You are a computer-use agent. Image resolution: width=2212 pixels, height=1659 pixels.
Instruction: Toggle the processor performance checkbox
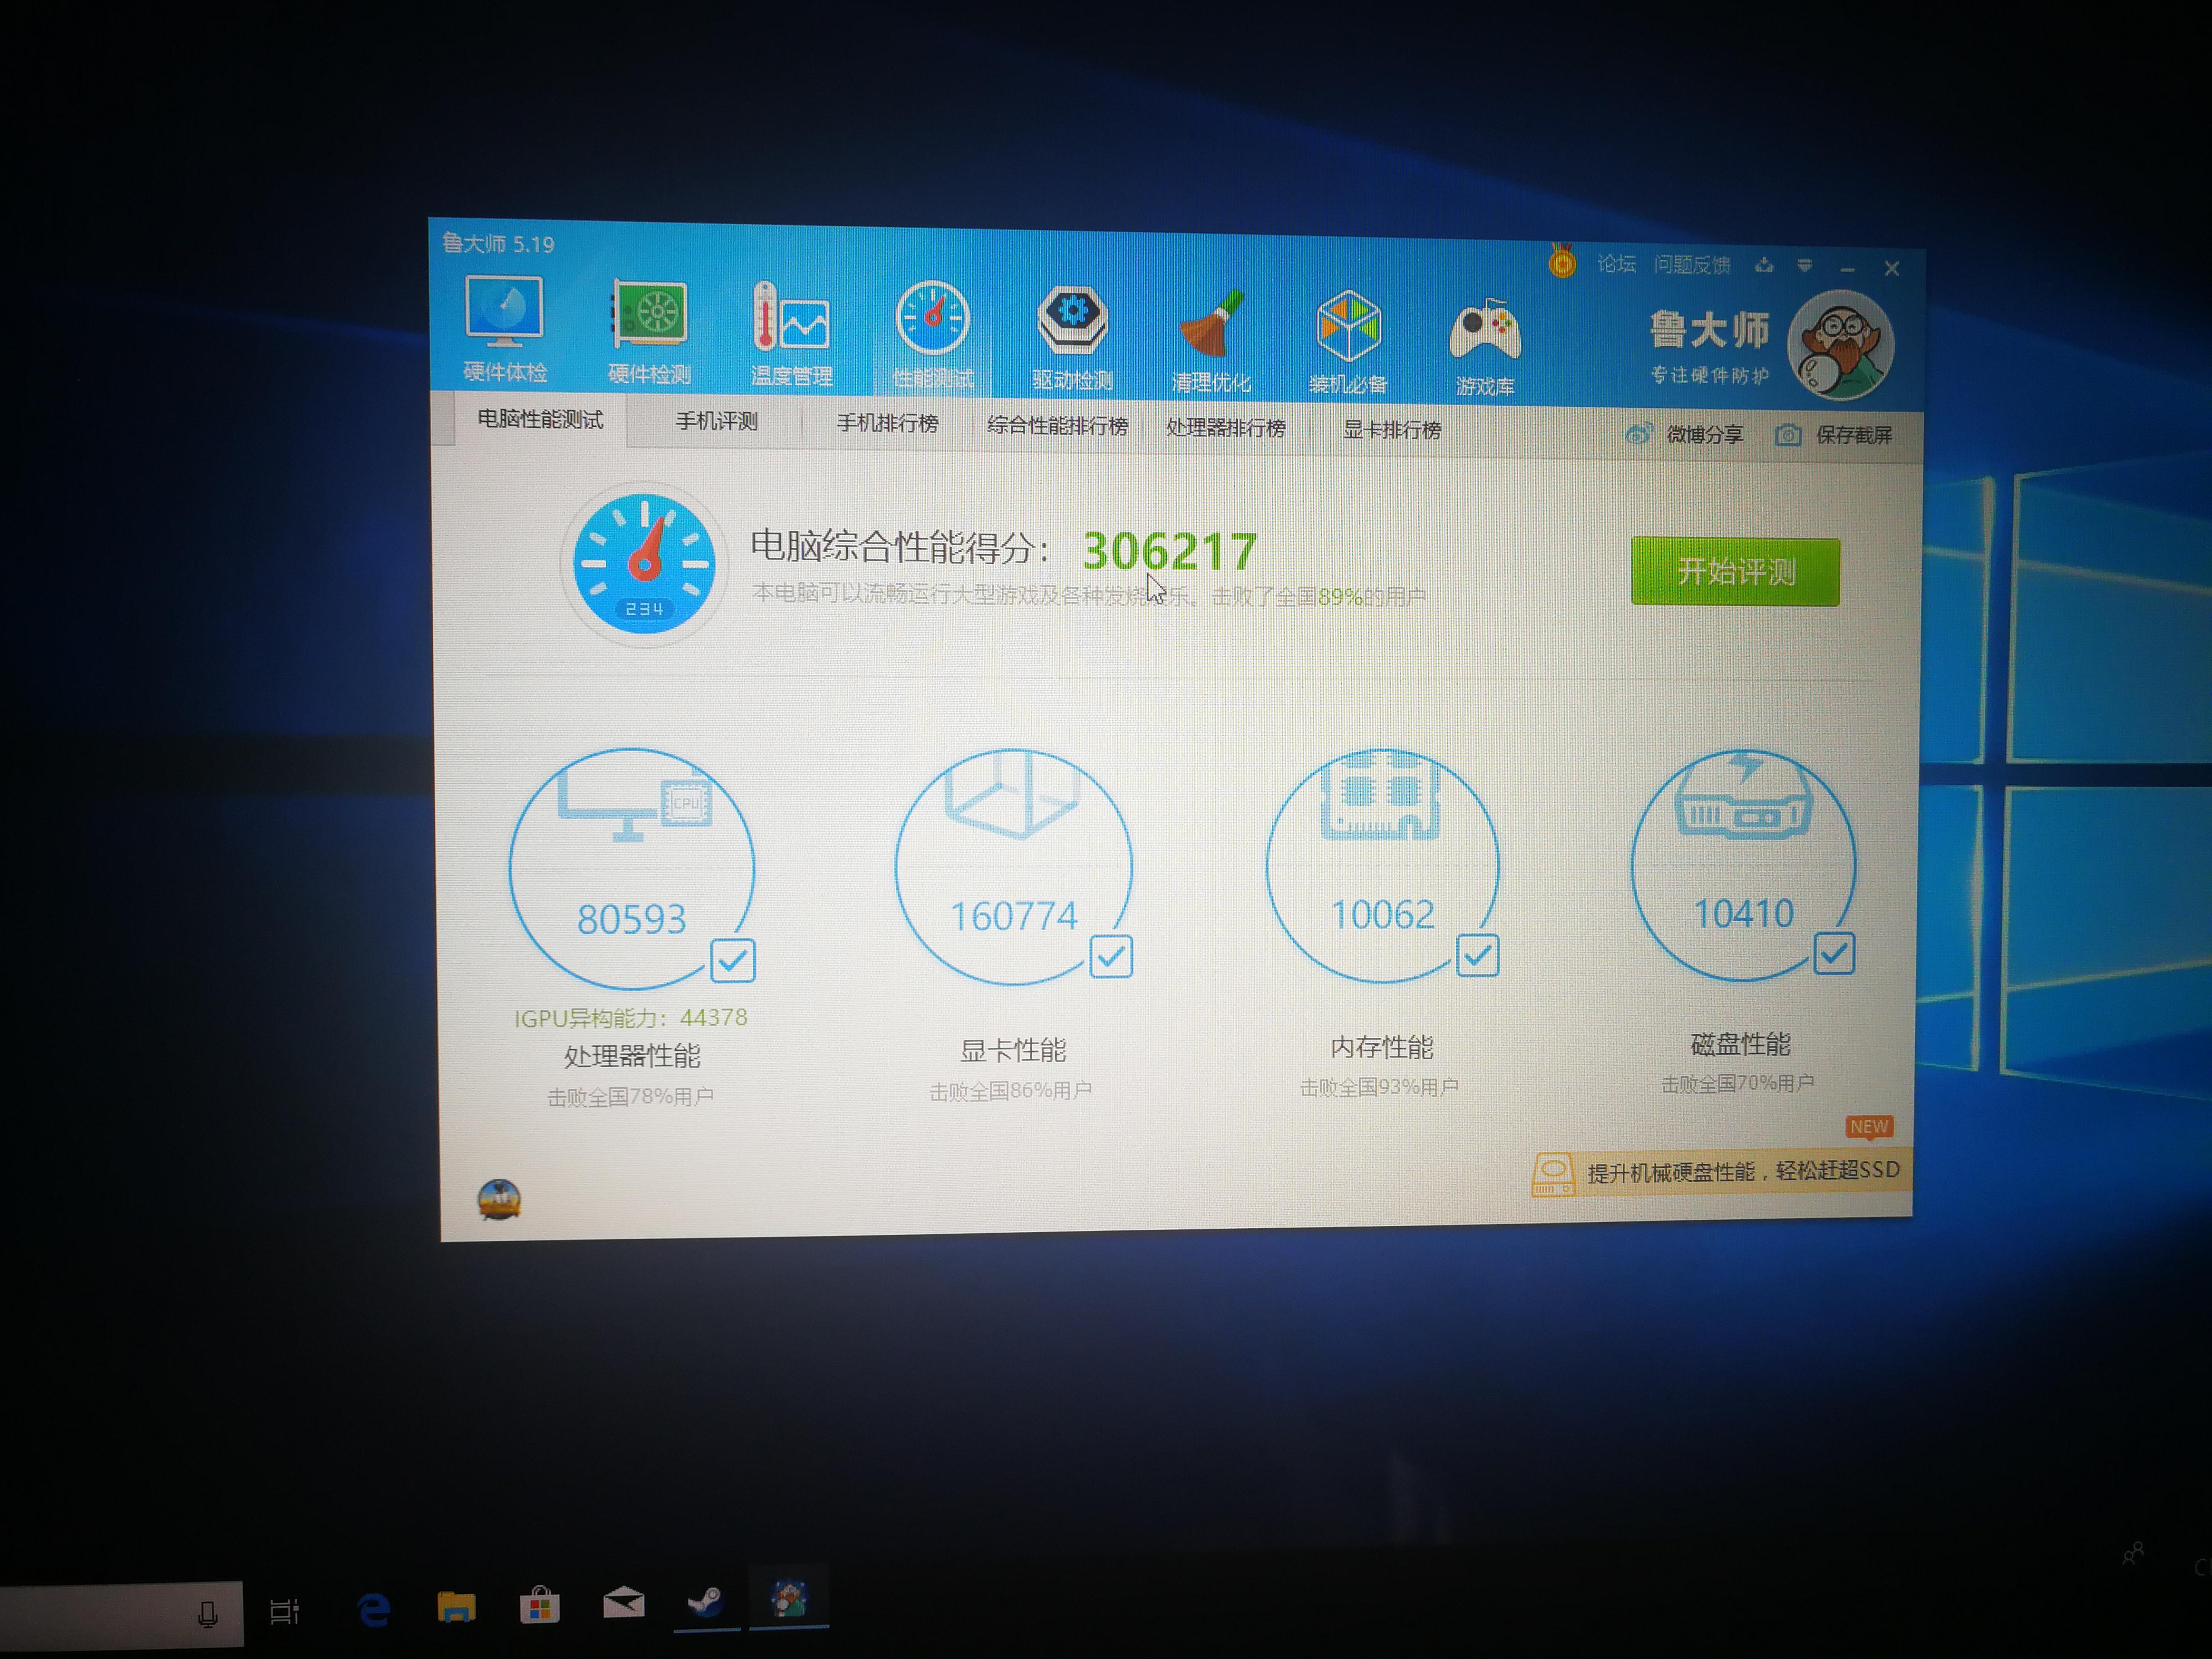pos(733,961)
